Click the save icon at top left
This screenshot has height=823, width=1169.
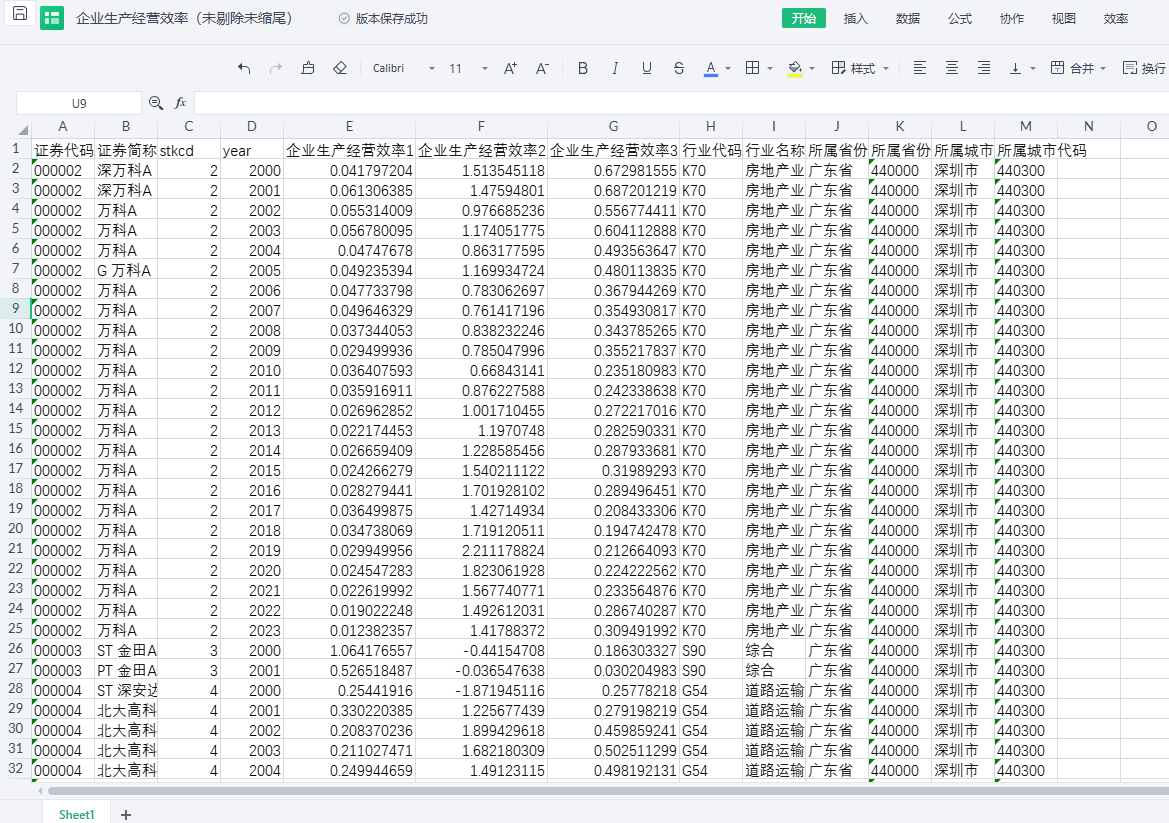(19, 13)
